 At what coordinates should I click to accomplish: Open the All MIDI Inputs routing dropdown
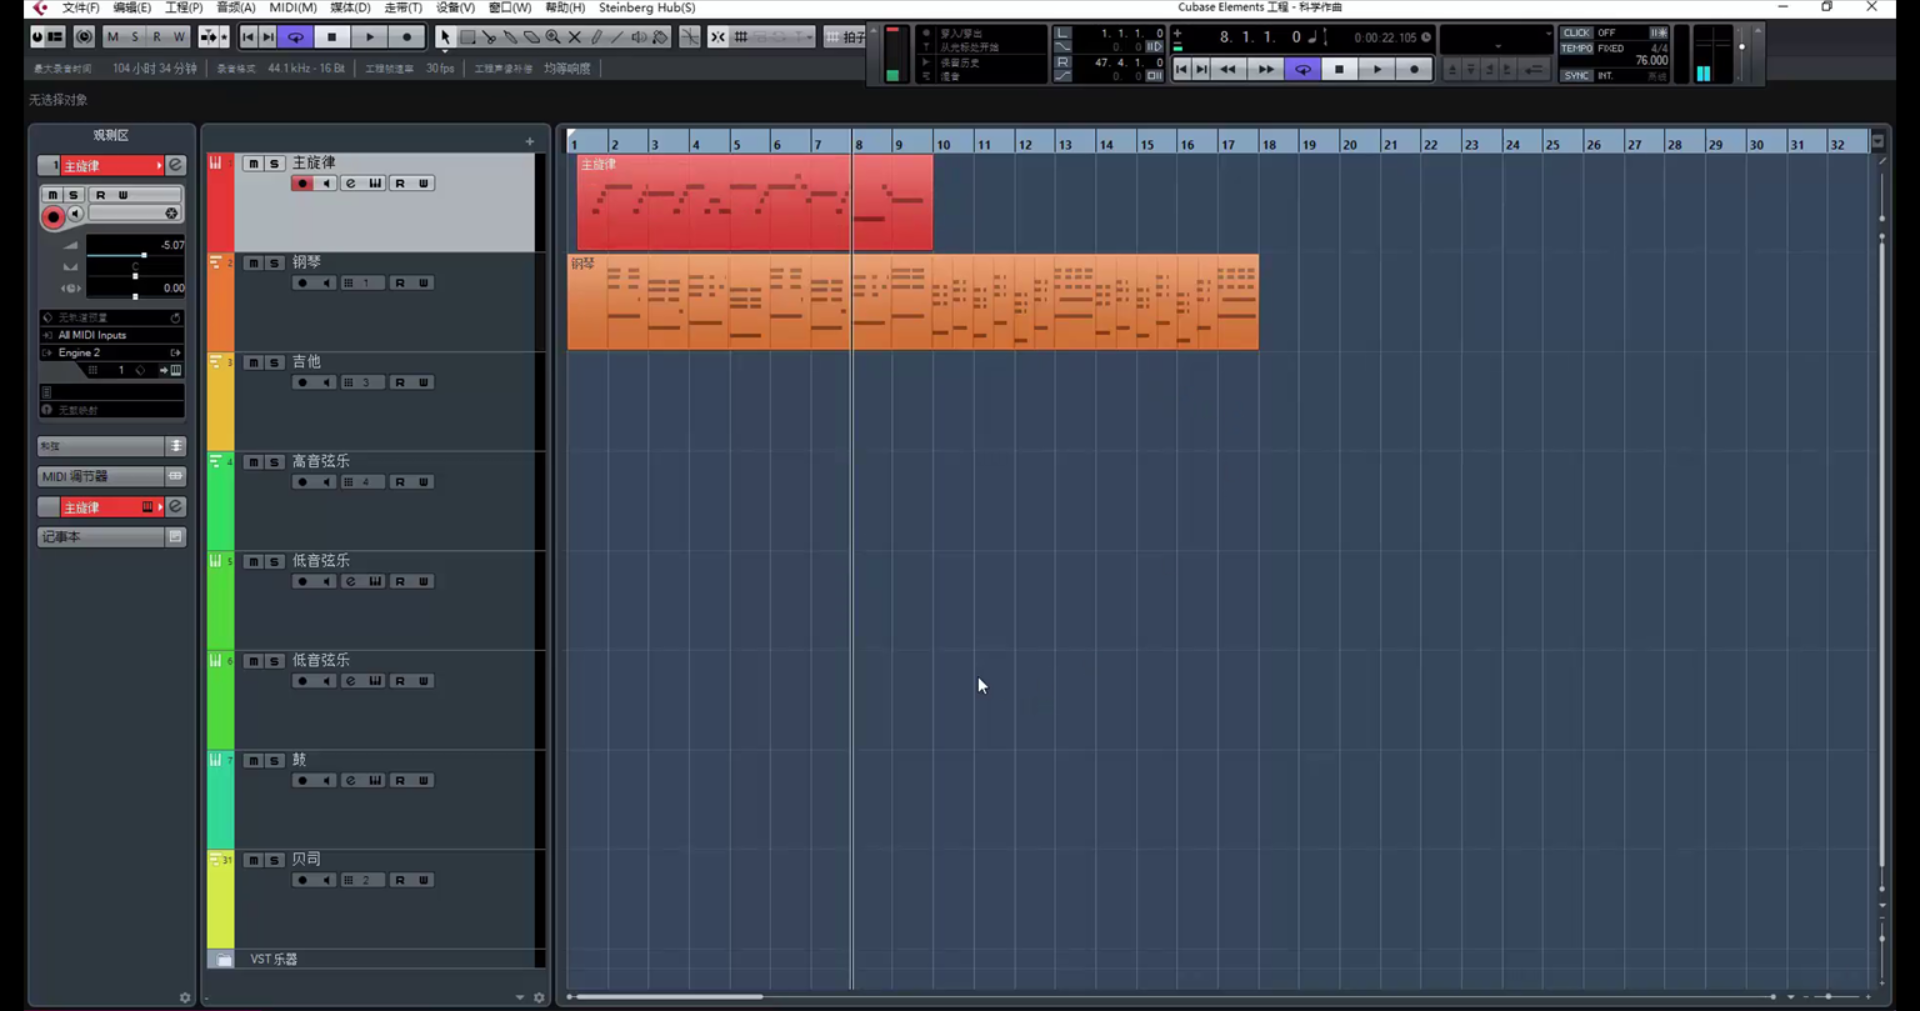(112, 335)
